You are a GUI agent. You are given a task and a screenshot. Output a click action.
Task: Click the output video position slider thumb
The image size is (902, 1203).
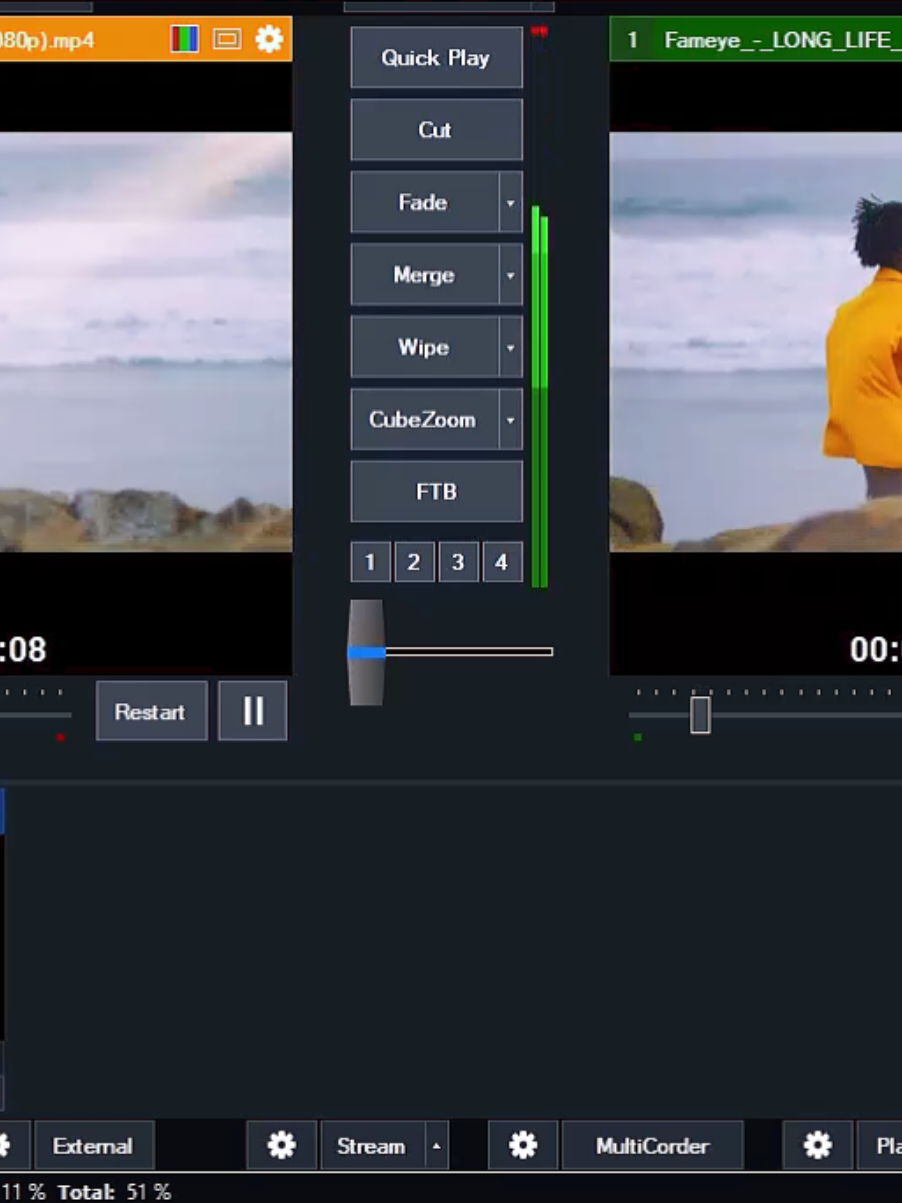(x=700, y=715)
